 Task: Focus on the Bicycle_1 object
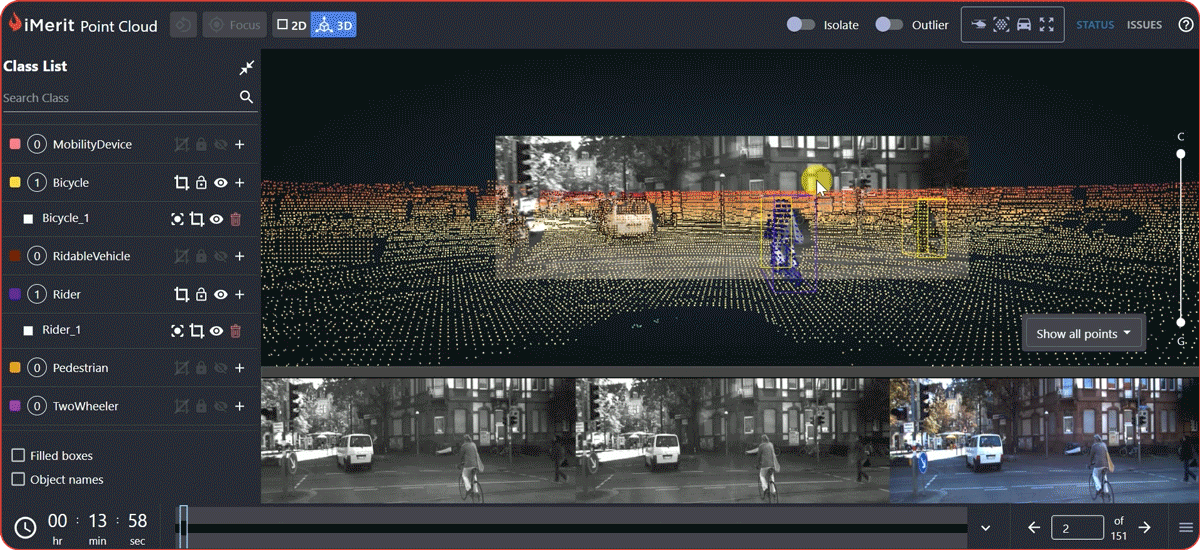tap(177, 219)
